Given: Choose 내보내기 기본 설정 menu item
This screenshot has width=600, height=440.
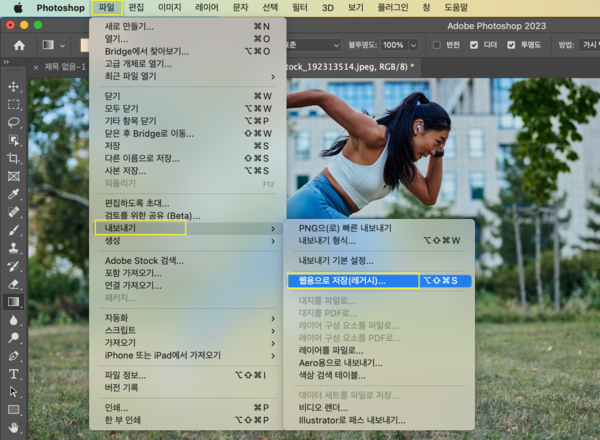Looking at the screenshot, I should coord(379,261).
